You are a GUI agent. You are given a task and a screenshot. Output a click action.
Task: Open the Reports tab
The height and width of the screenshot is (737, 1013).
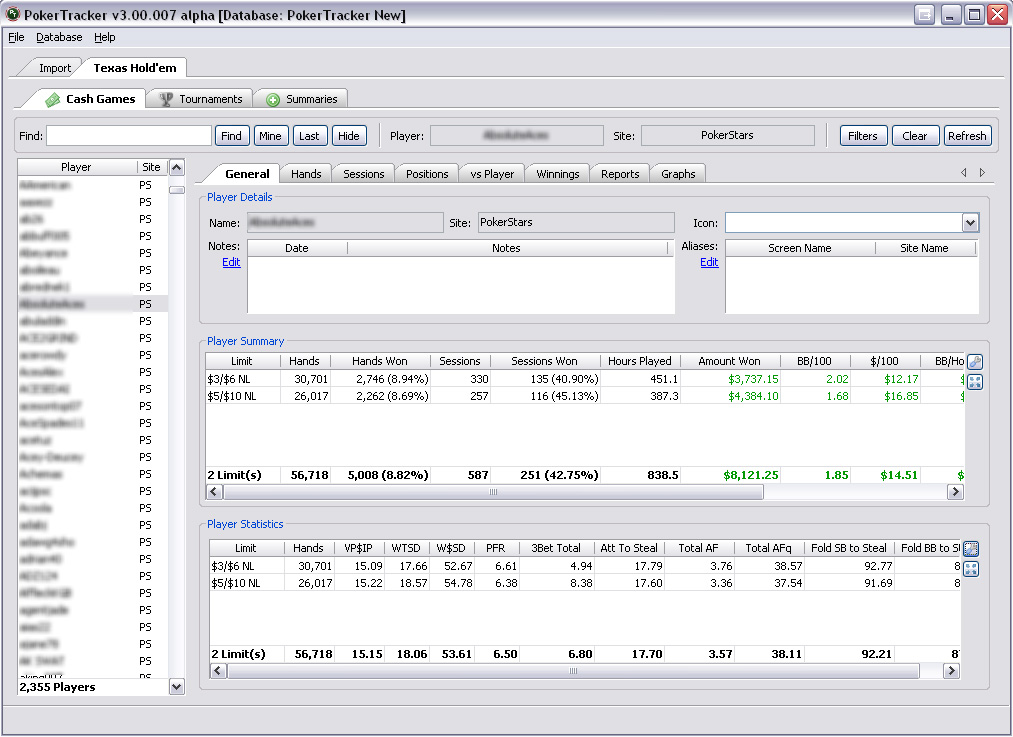620,174
